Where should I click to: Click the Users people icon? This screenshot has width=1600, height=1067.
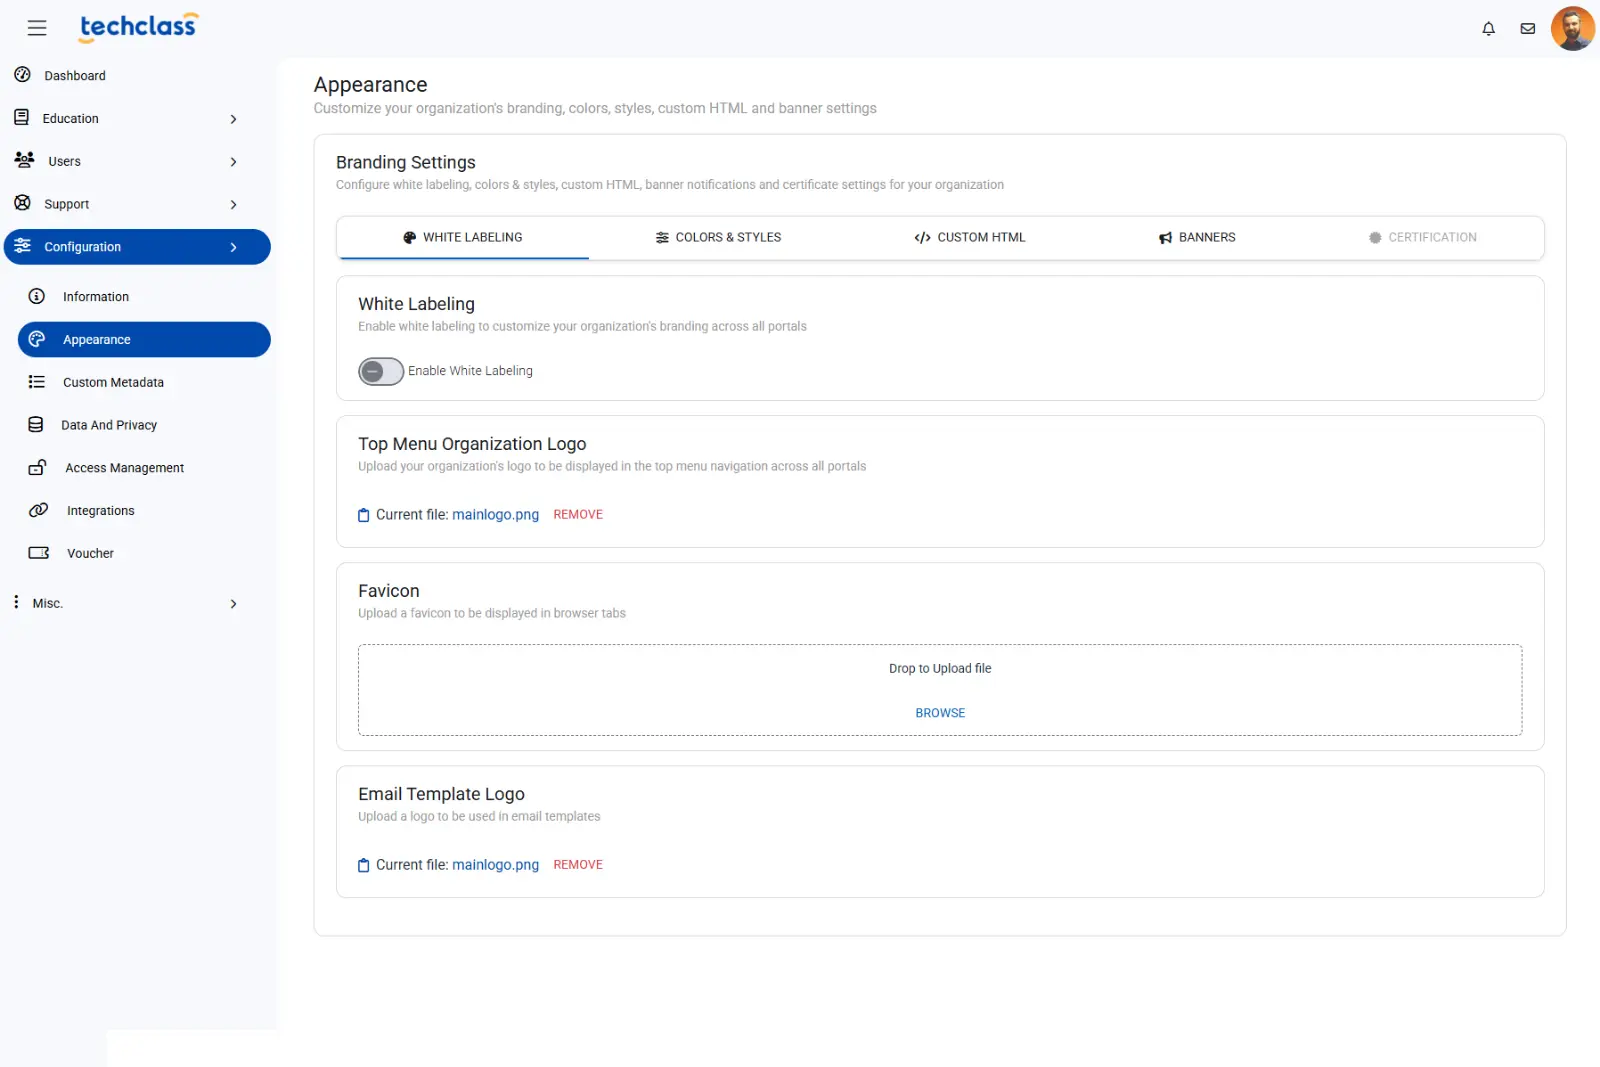pyautogui.click(x=24, y=160)
